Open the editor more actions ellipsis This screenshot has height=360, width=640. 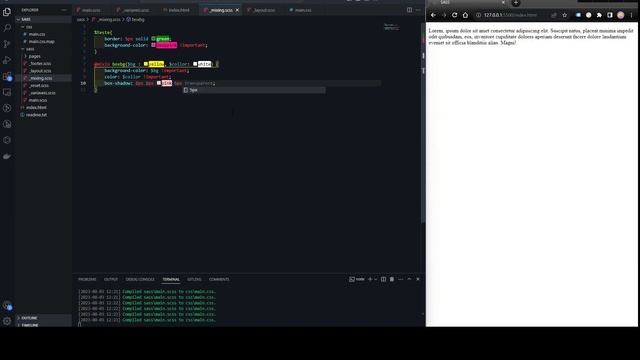(x=418, y=10)
